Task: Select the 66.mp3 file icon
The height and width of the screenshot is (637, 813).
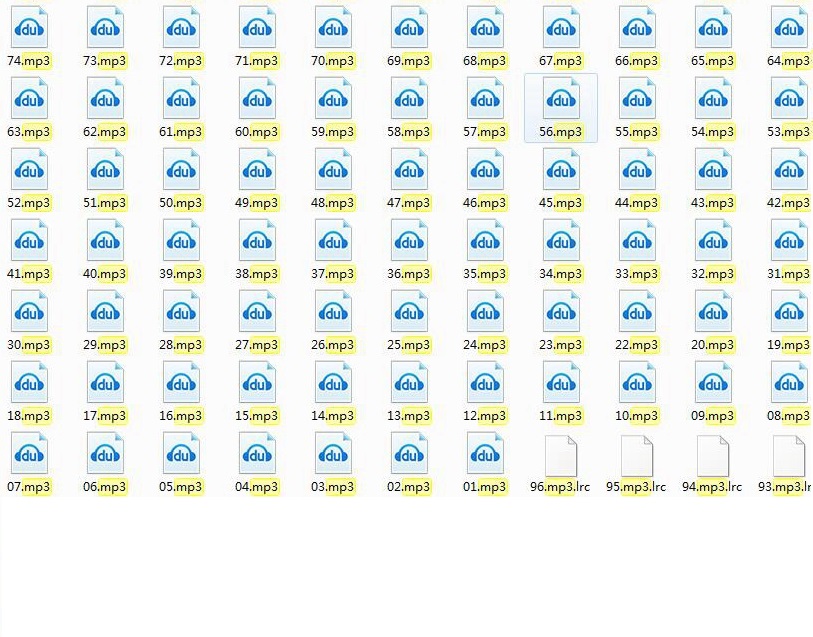Action: coord(637,28)
